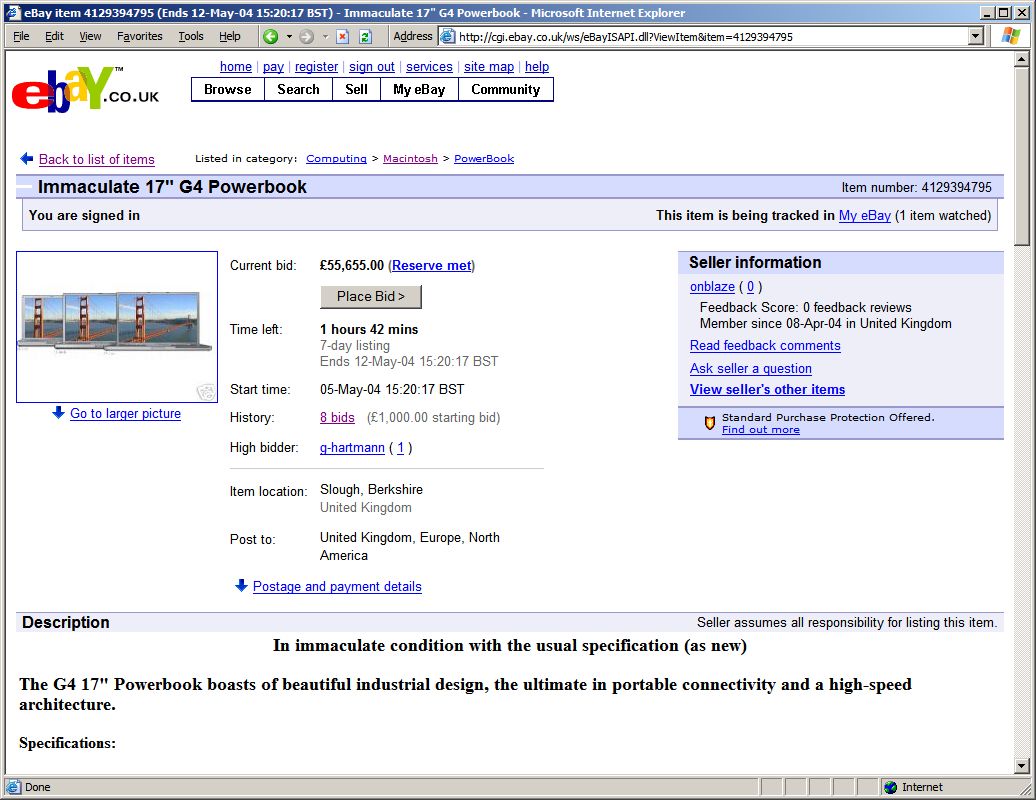Open the Favorites menu
The height and width of the screenshot is (800, 1036).
pos(139,36)
